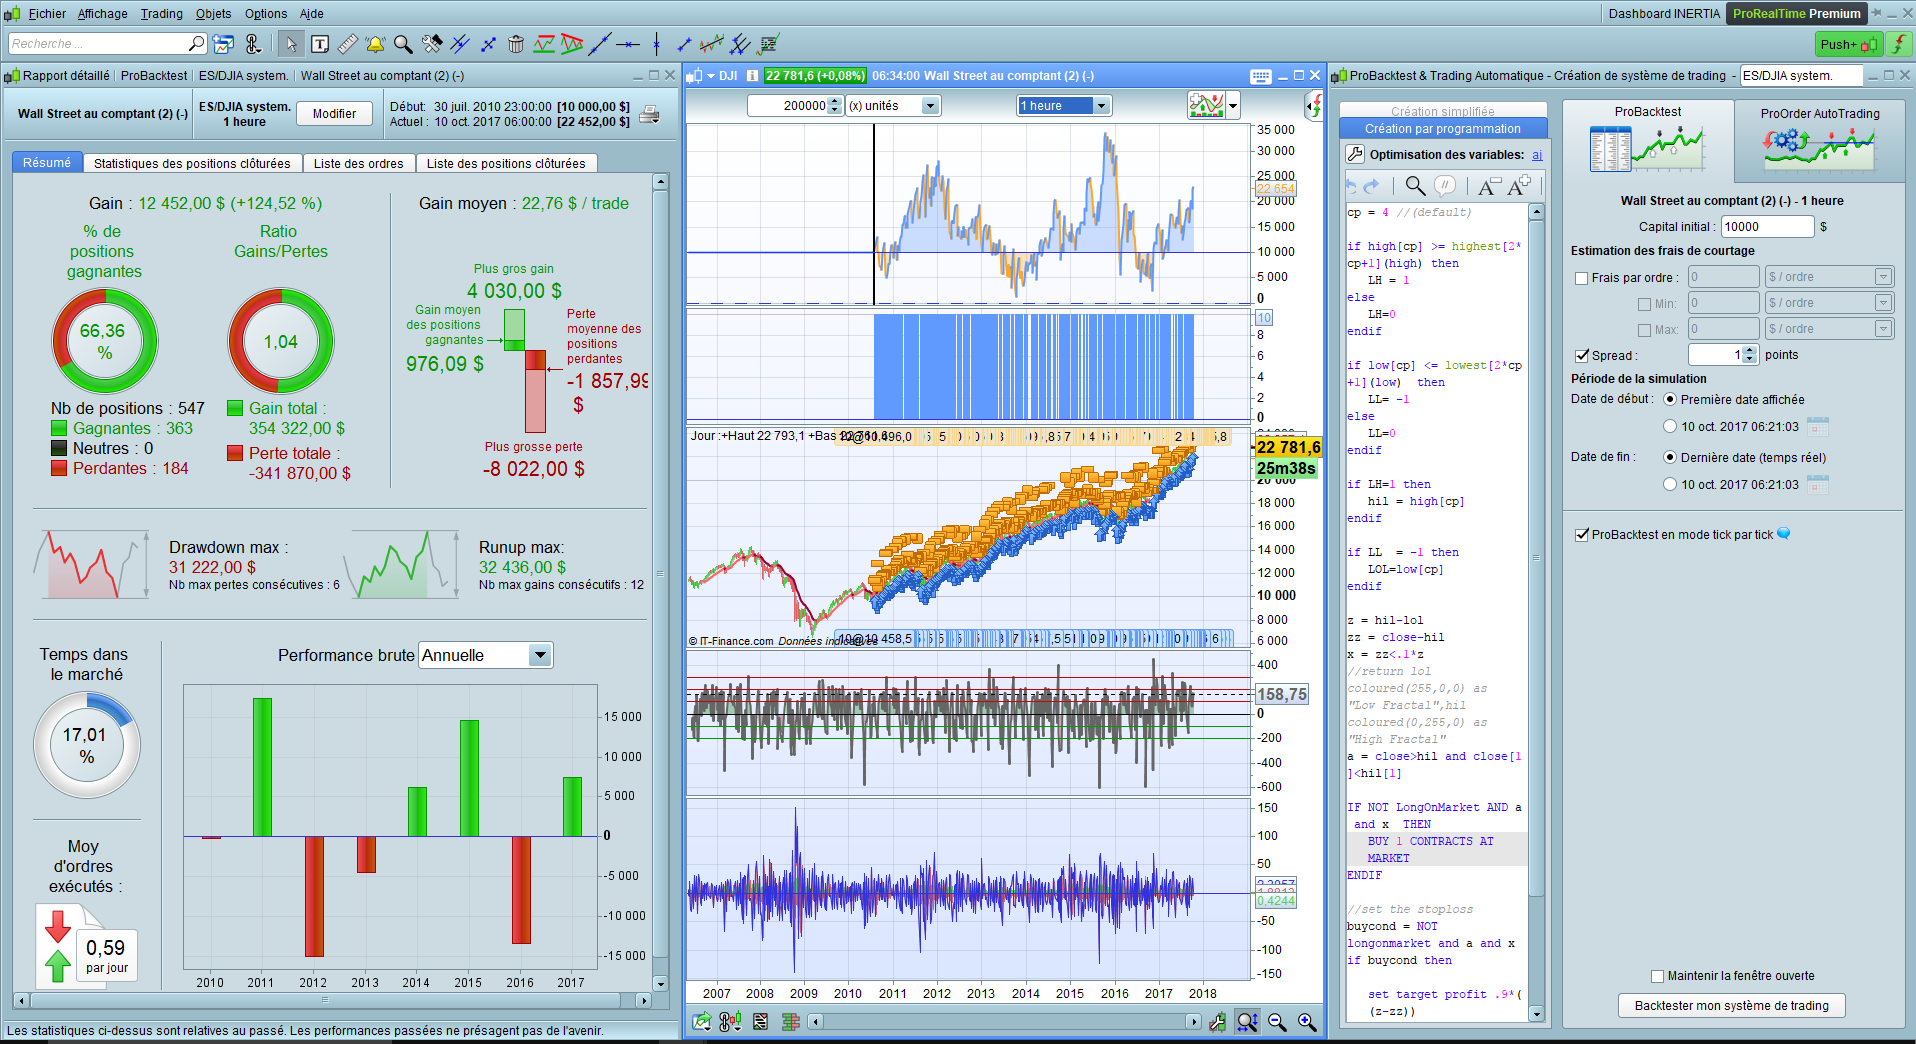
Task: Open the 1 heure timeframe dropdown
Action: click(1101, 106)
